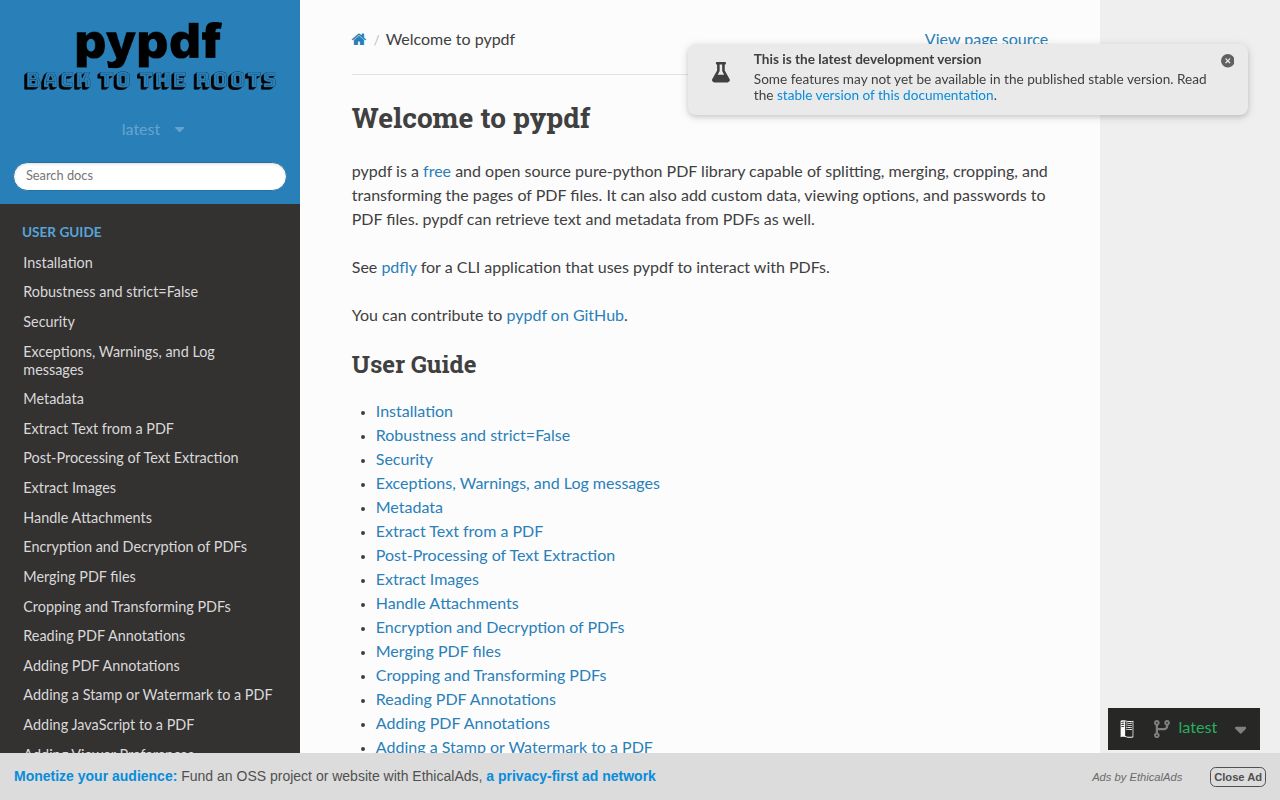Select Extract Images in the sidebar

click(x=69, y=488)
